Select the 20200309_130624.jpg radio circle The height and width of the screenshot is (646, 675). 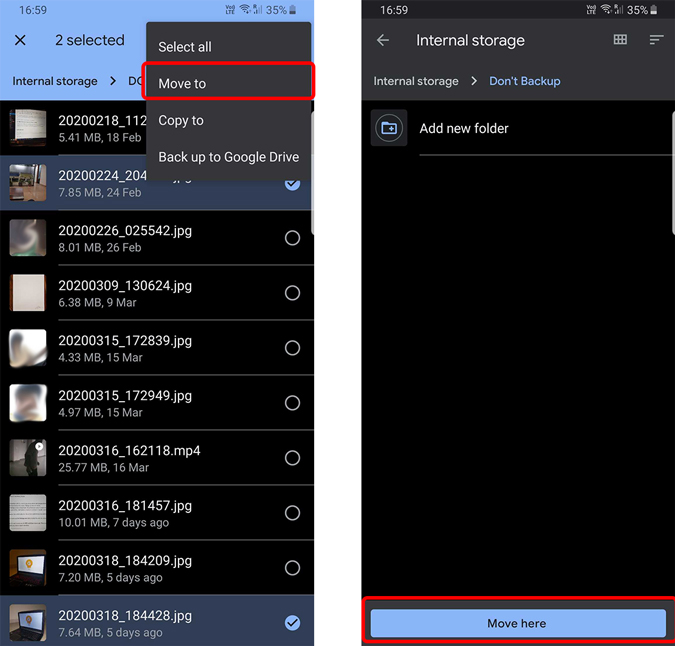[292, 293]
